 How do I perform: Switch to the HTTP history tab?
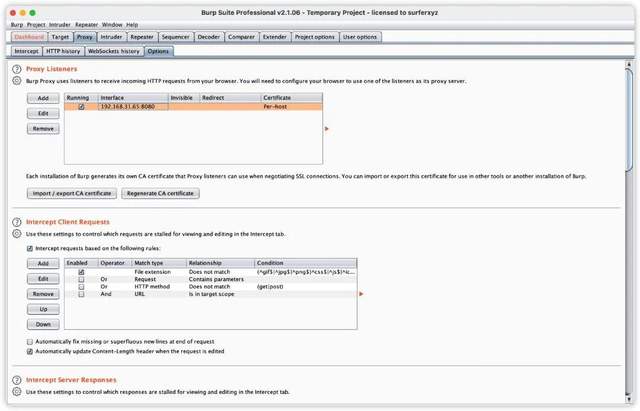coord(63,51)
